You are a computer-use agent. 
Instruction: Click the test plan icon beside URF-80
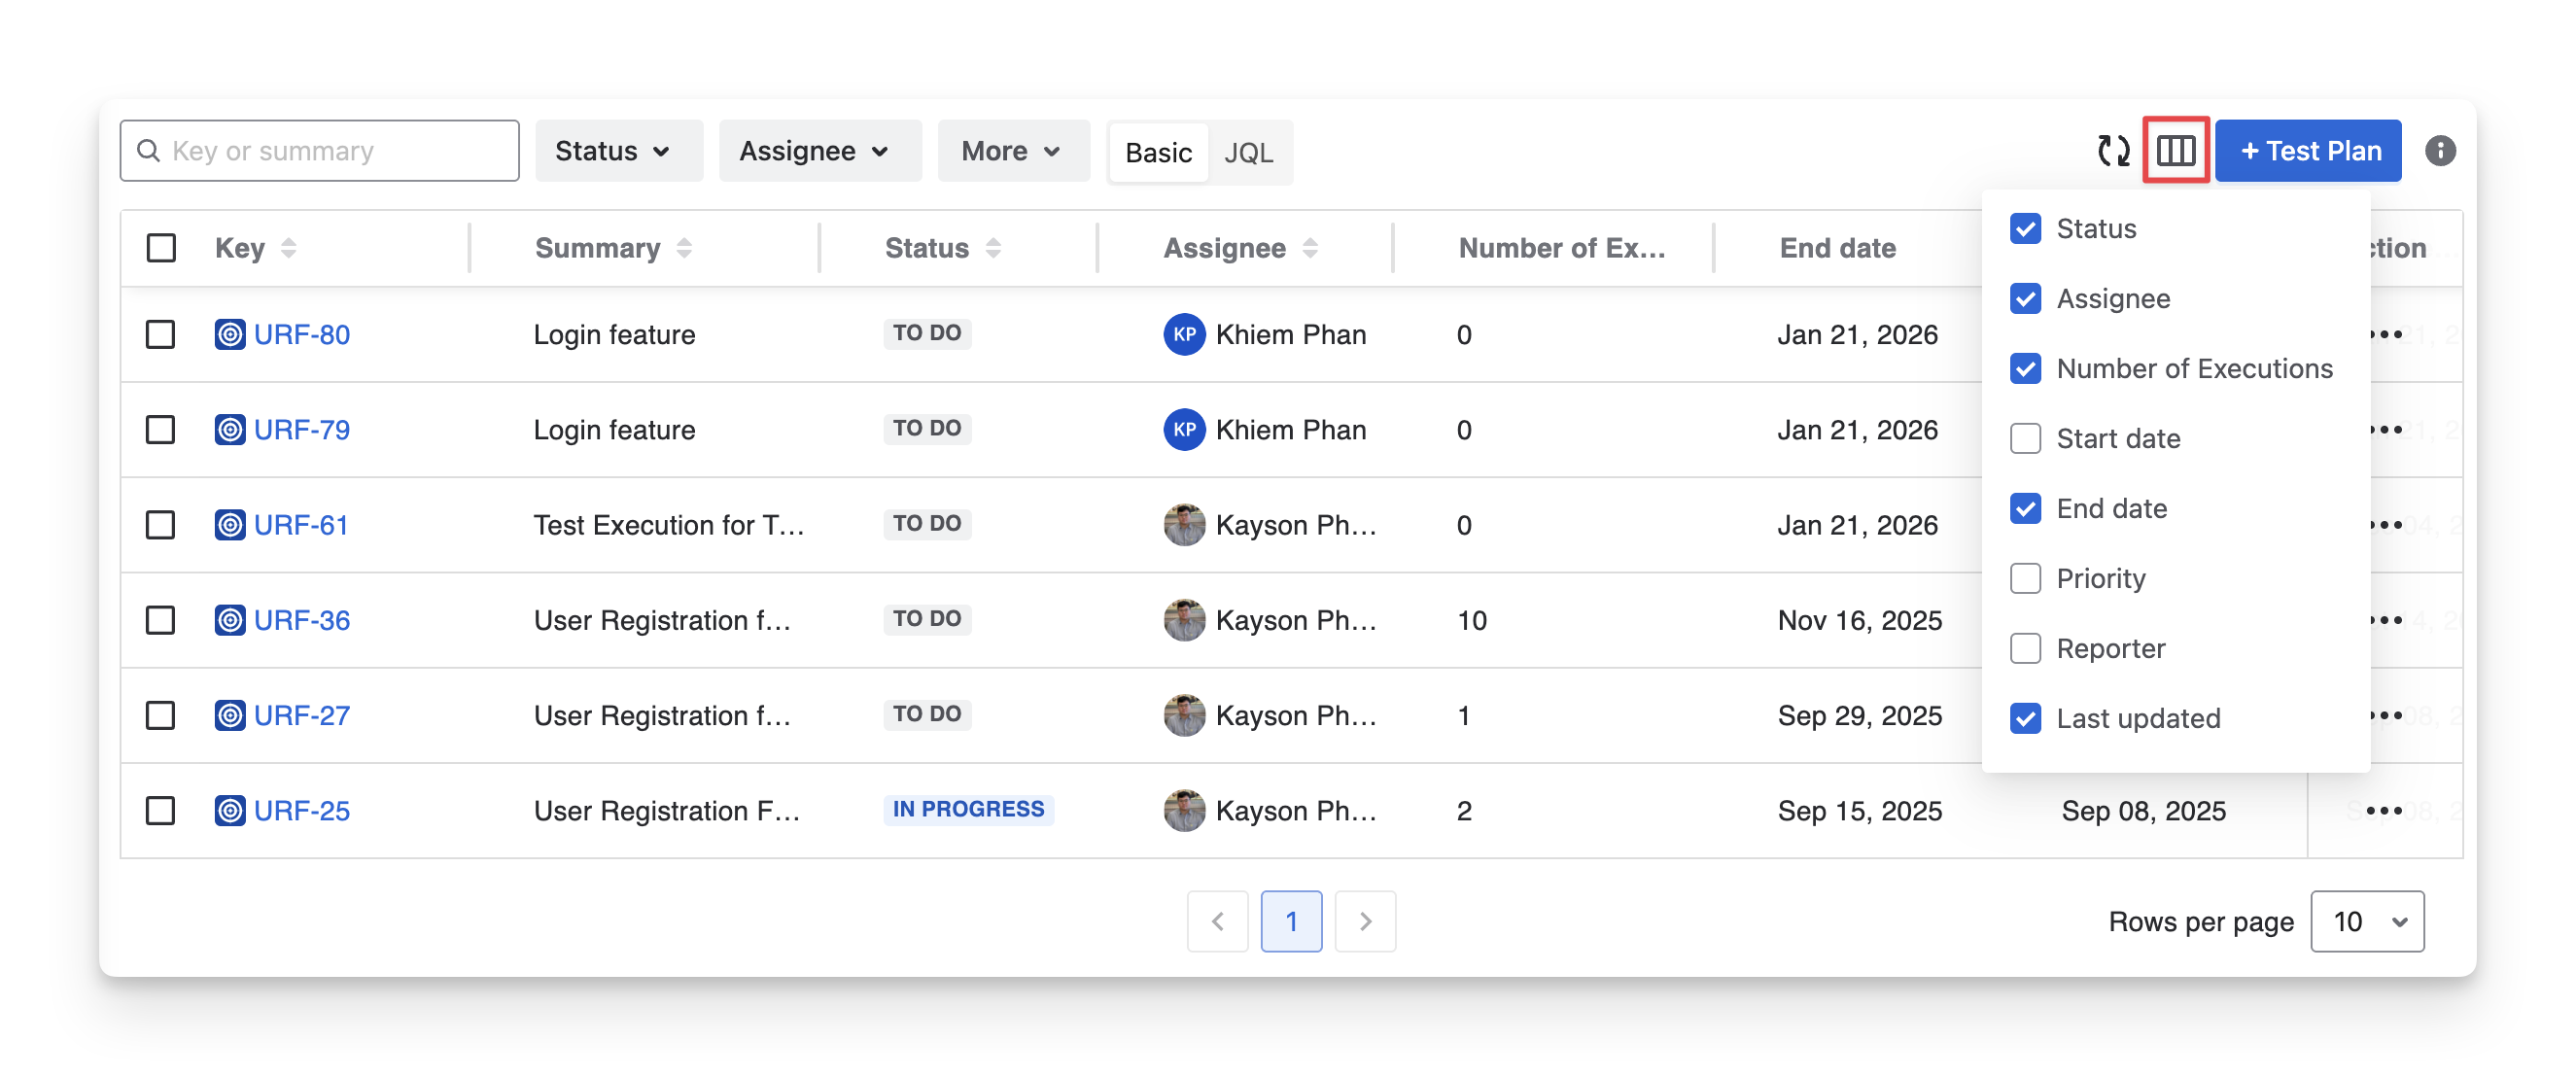[x=230, y=334]
